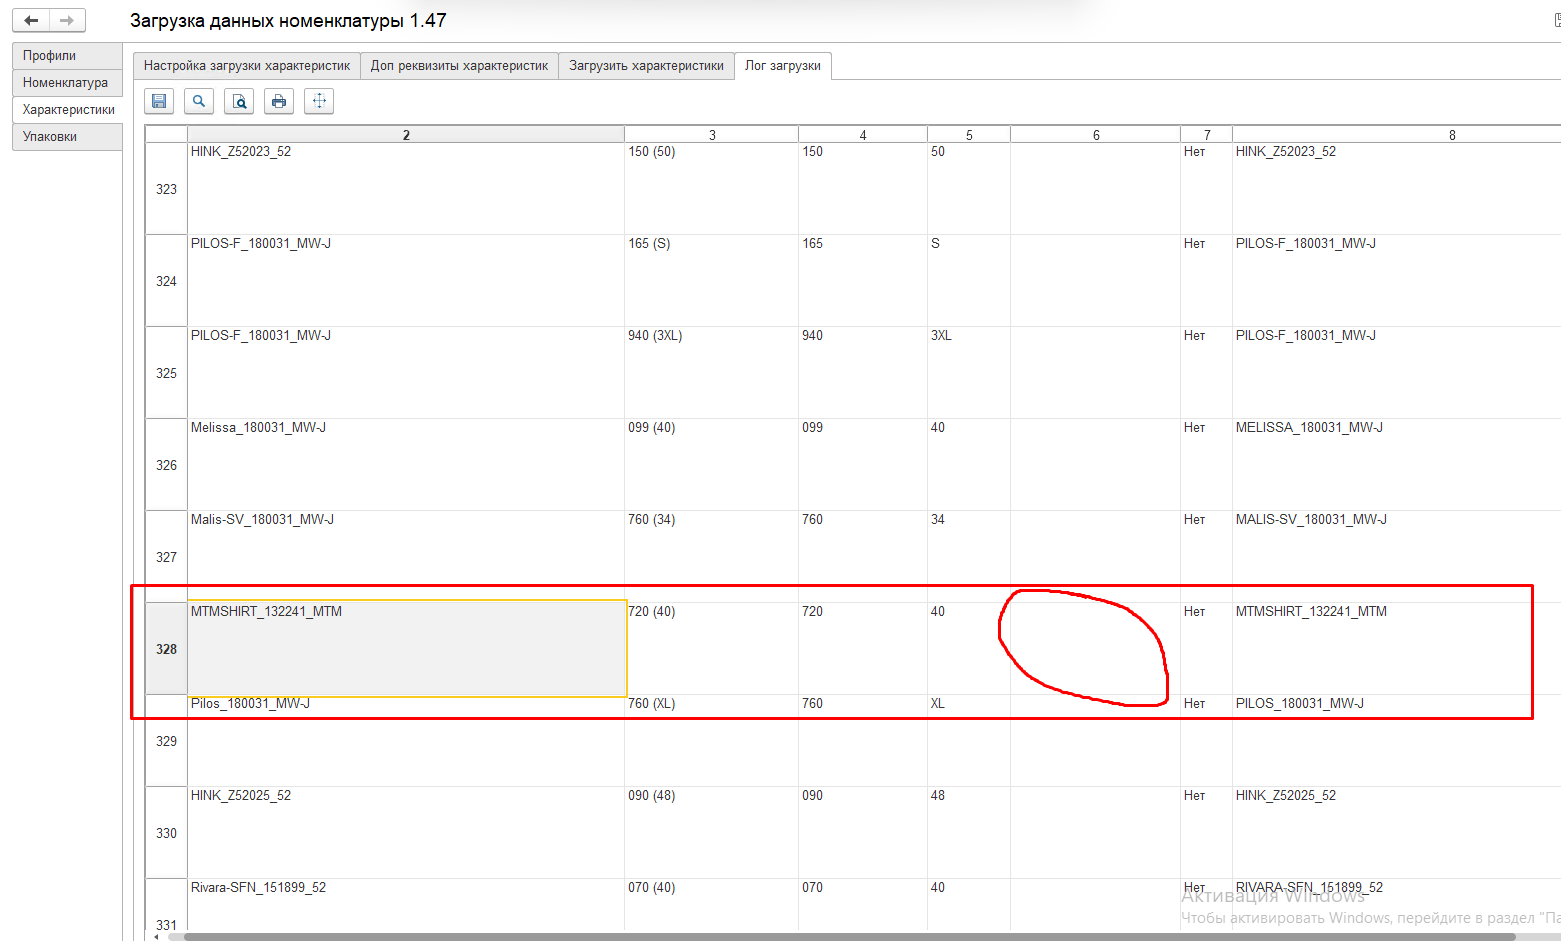This screenshot has width=1561, height=941.
Task: Select the cell 760 (XL)
Action: (712, 741)
